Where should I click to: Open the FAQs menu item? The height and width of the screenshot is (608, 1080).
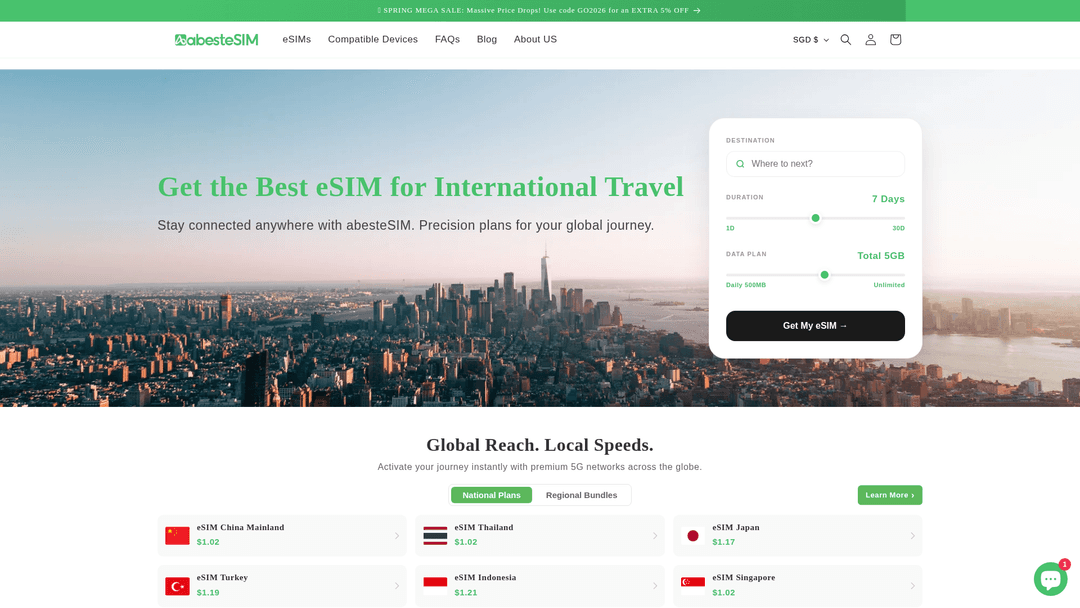pos(447,39)
